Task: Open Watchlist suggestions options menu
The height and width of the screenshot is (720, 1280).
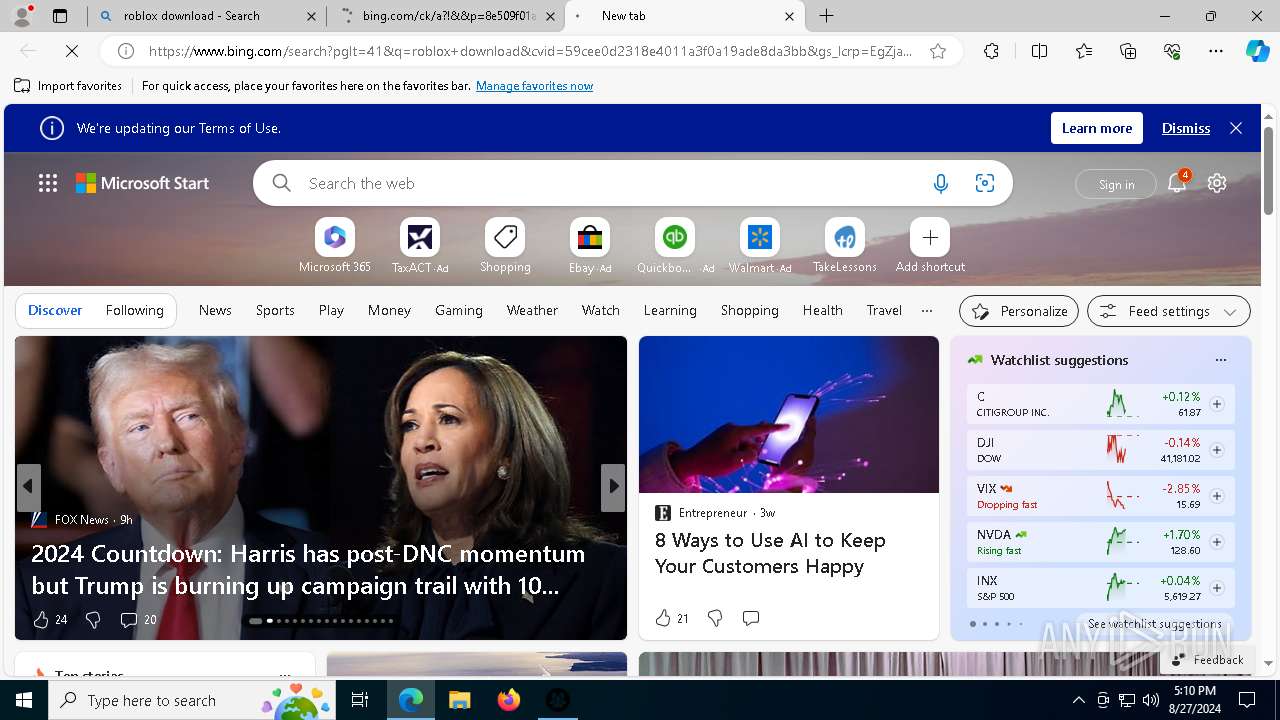Action: tap(1220, 360)
